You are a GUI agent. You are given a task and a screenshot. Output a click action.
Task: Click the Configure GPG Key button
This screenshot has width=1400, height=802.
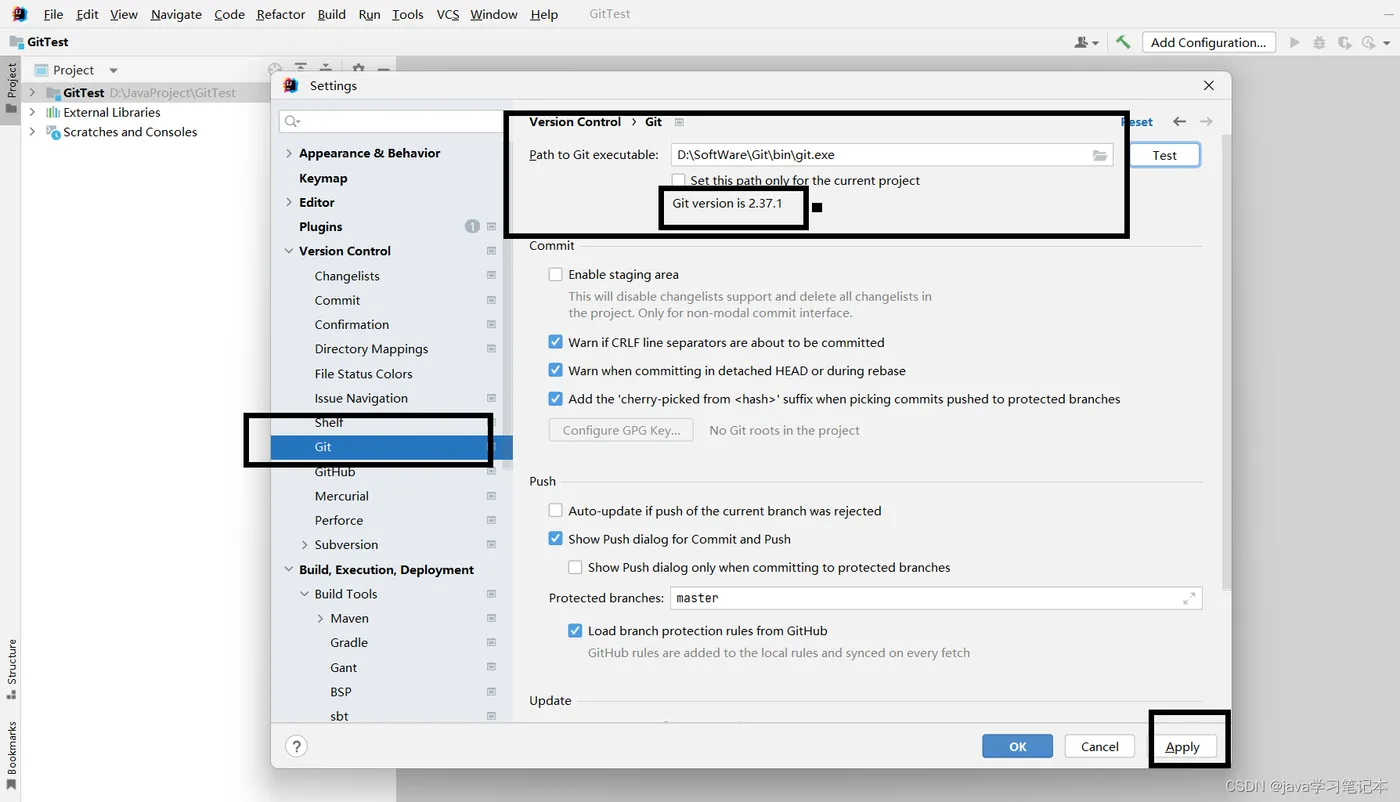pyautogui.click(x=621, y=430)
